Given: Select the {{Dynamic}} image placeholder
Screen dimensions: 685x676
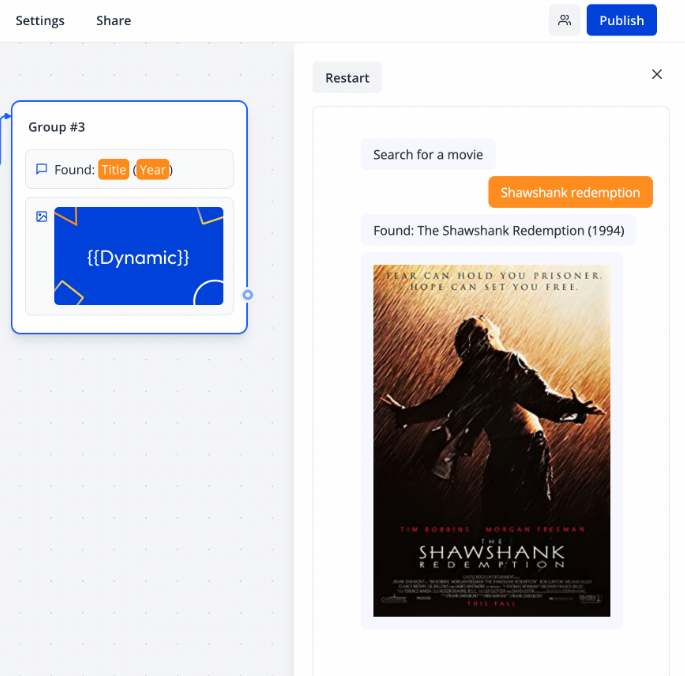Looking at the screenshot, I should [x=138, y=257].
